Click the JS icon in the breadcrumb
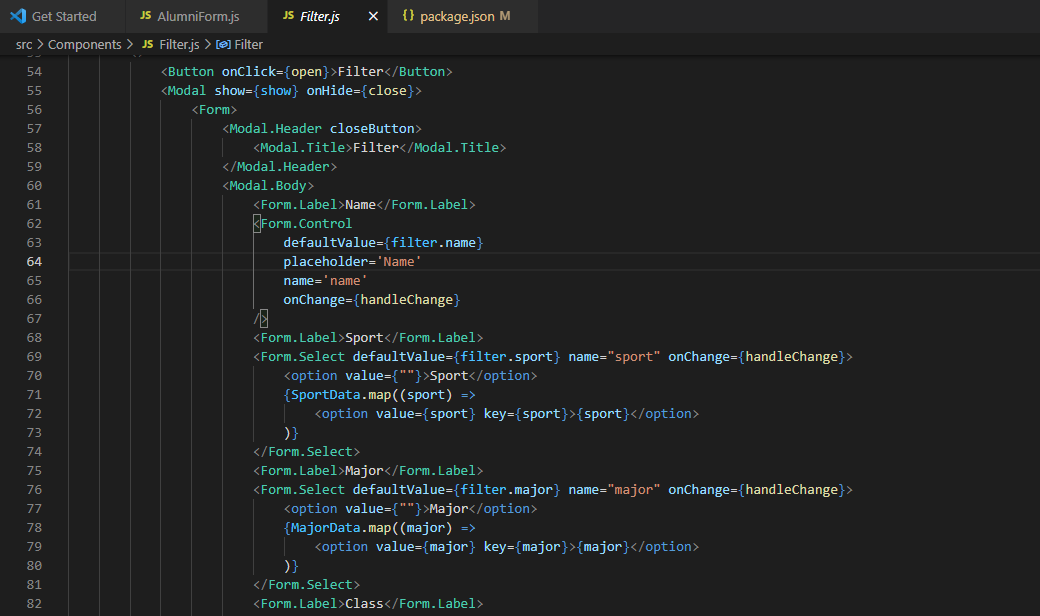The width and height of the screenshot is (1040, 616). tap(148, 44)
